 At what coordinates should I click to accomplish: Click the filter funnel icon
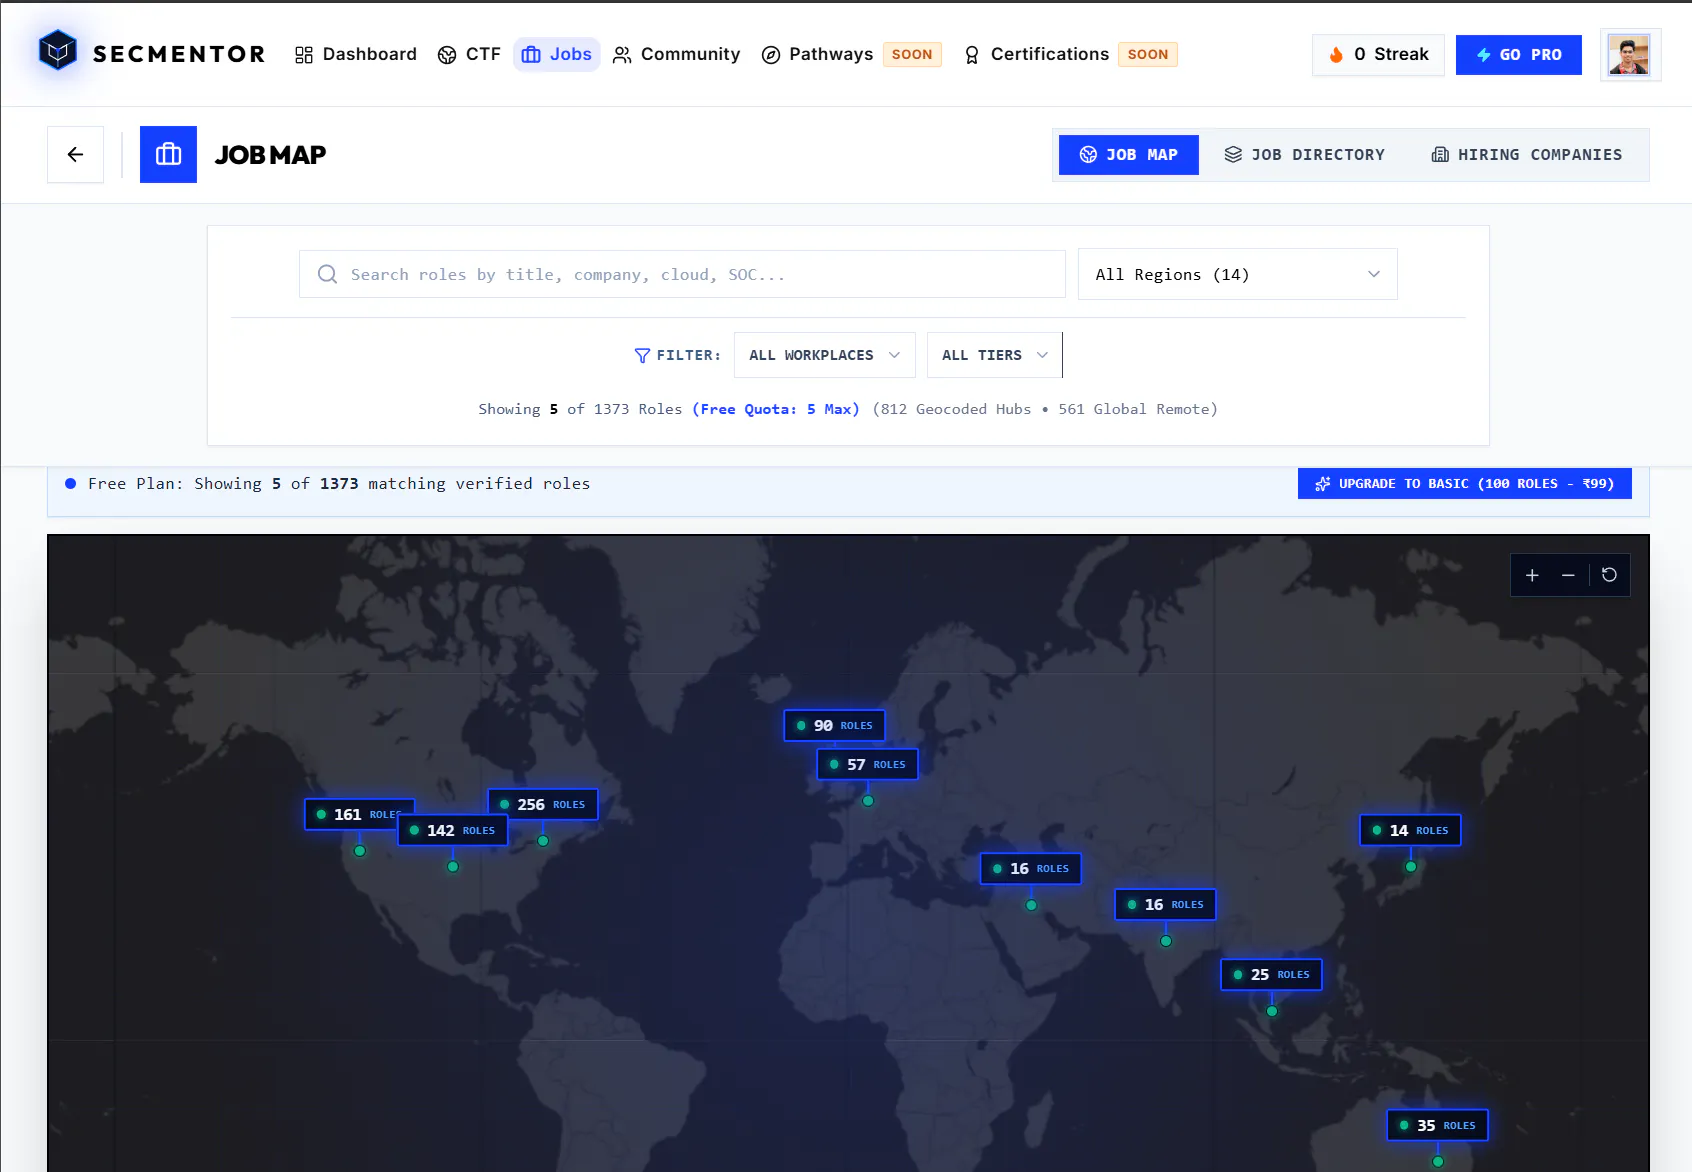[642, 355]
